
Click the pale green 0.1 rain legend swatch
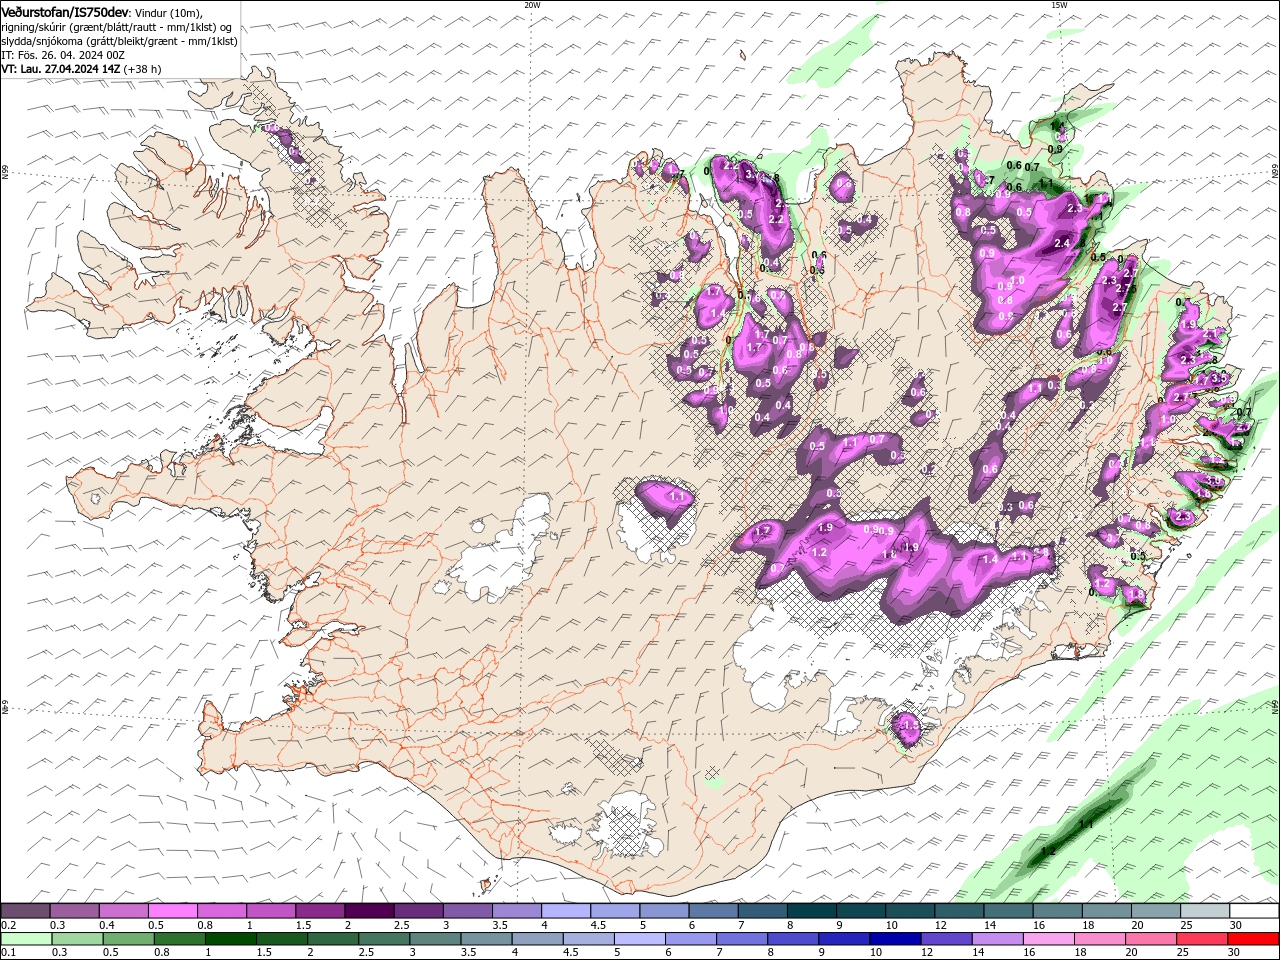(x=26, y=939)
